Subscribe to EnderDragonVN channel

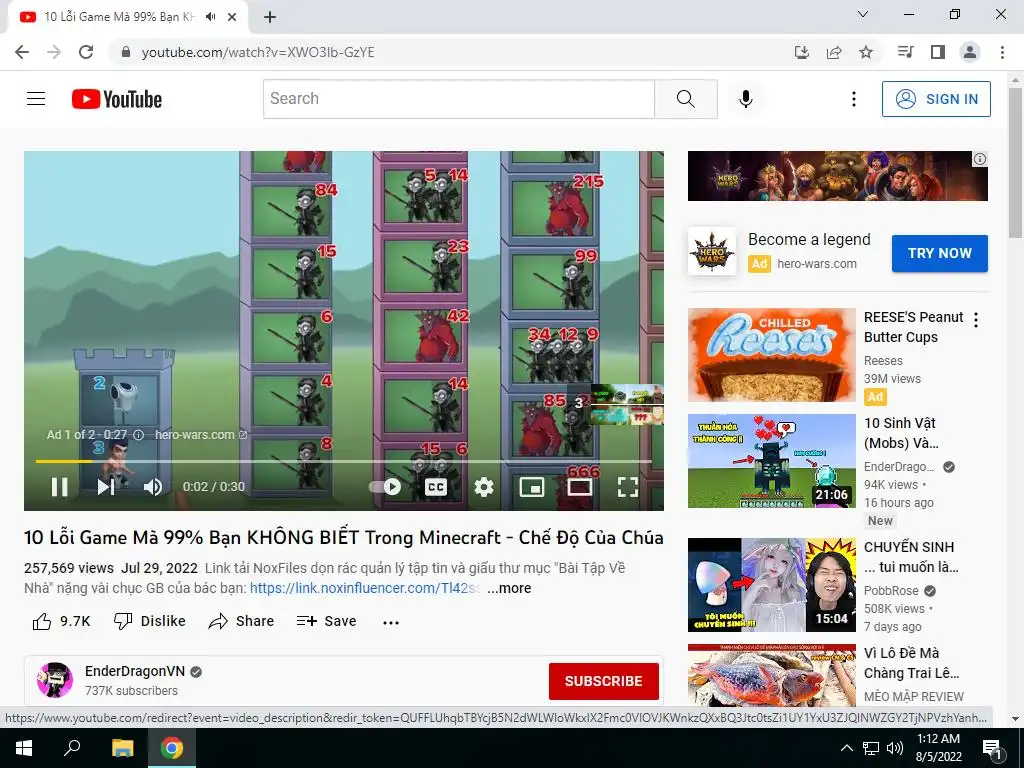pyautogui.click(x=603, y=681)
